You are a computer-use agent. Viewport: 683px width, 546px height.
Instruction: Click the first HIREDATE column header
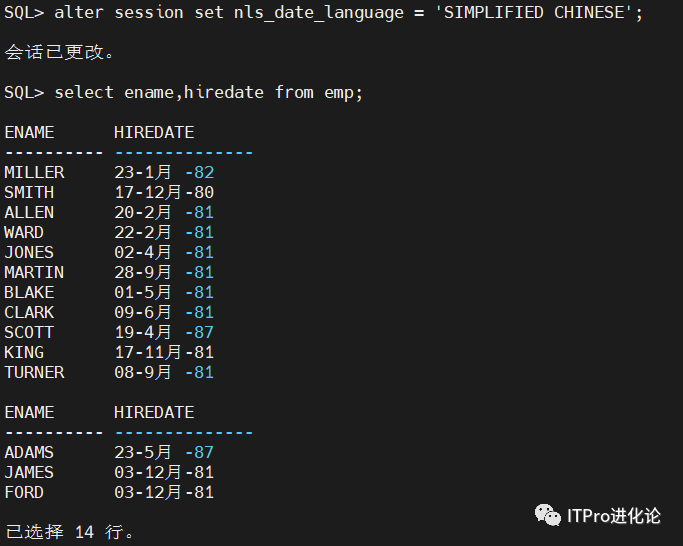tap(154, 132)
